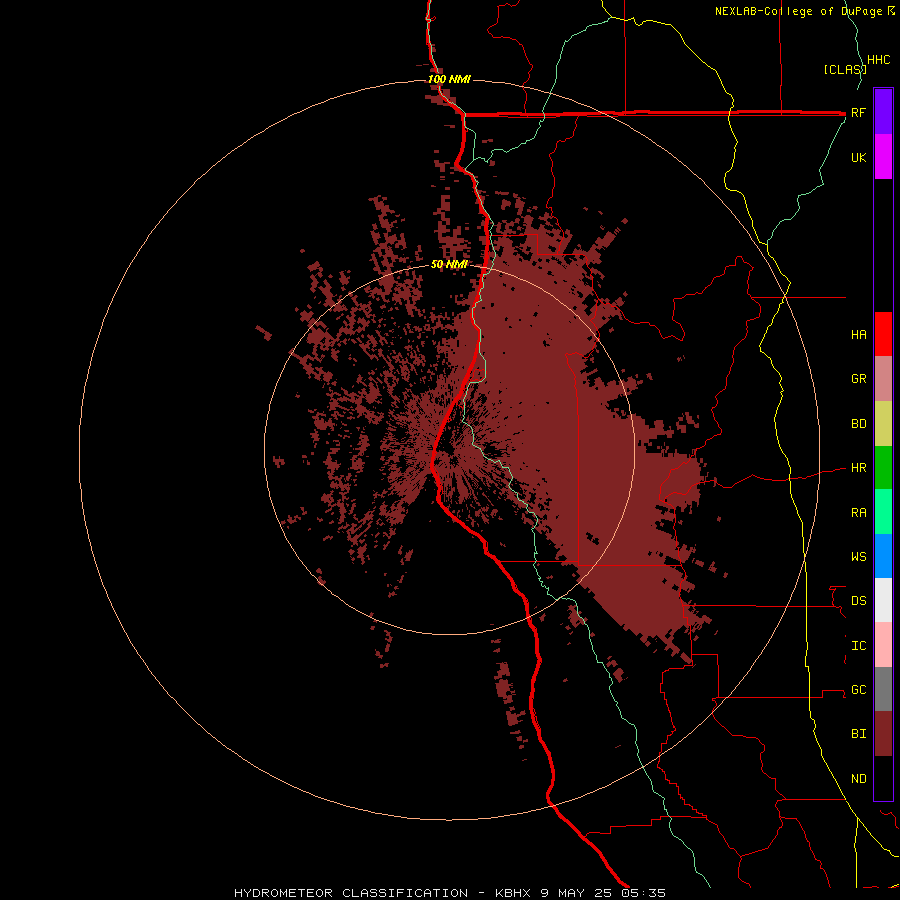Viewport: 900px width, 900px height.
Task: Select the GR pink legend swatch
Action: [883, 379]
